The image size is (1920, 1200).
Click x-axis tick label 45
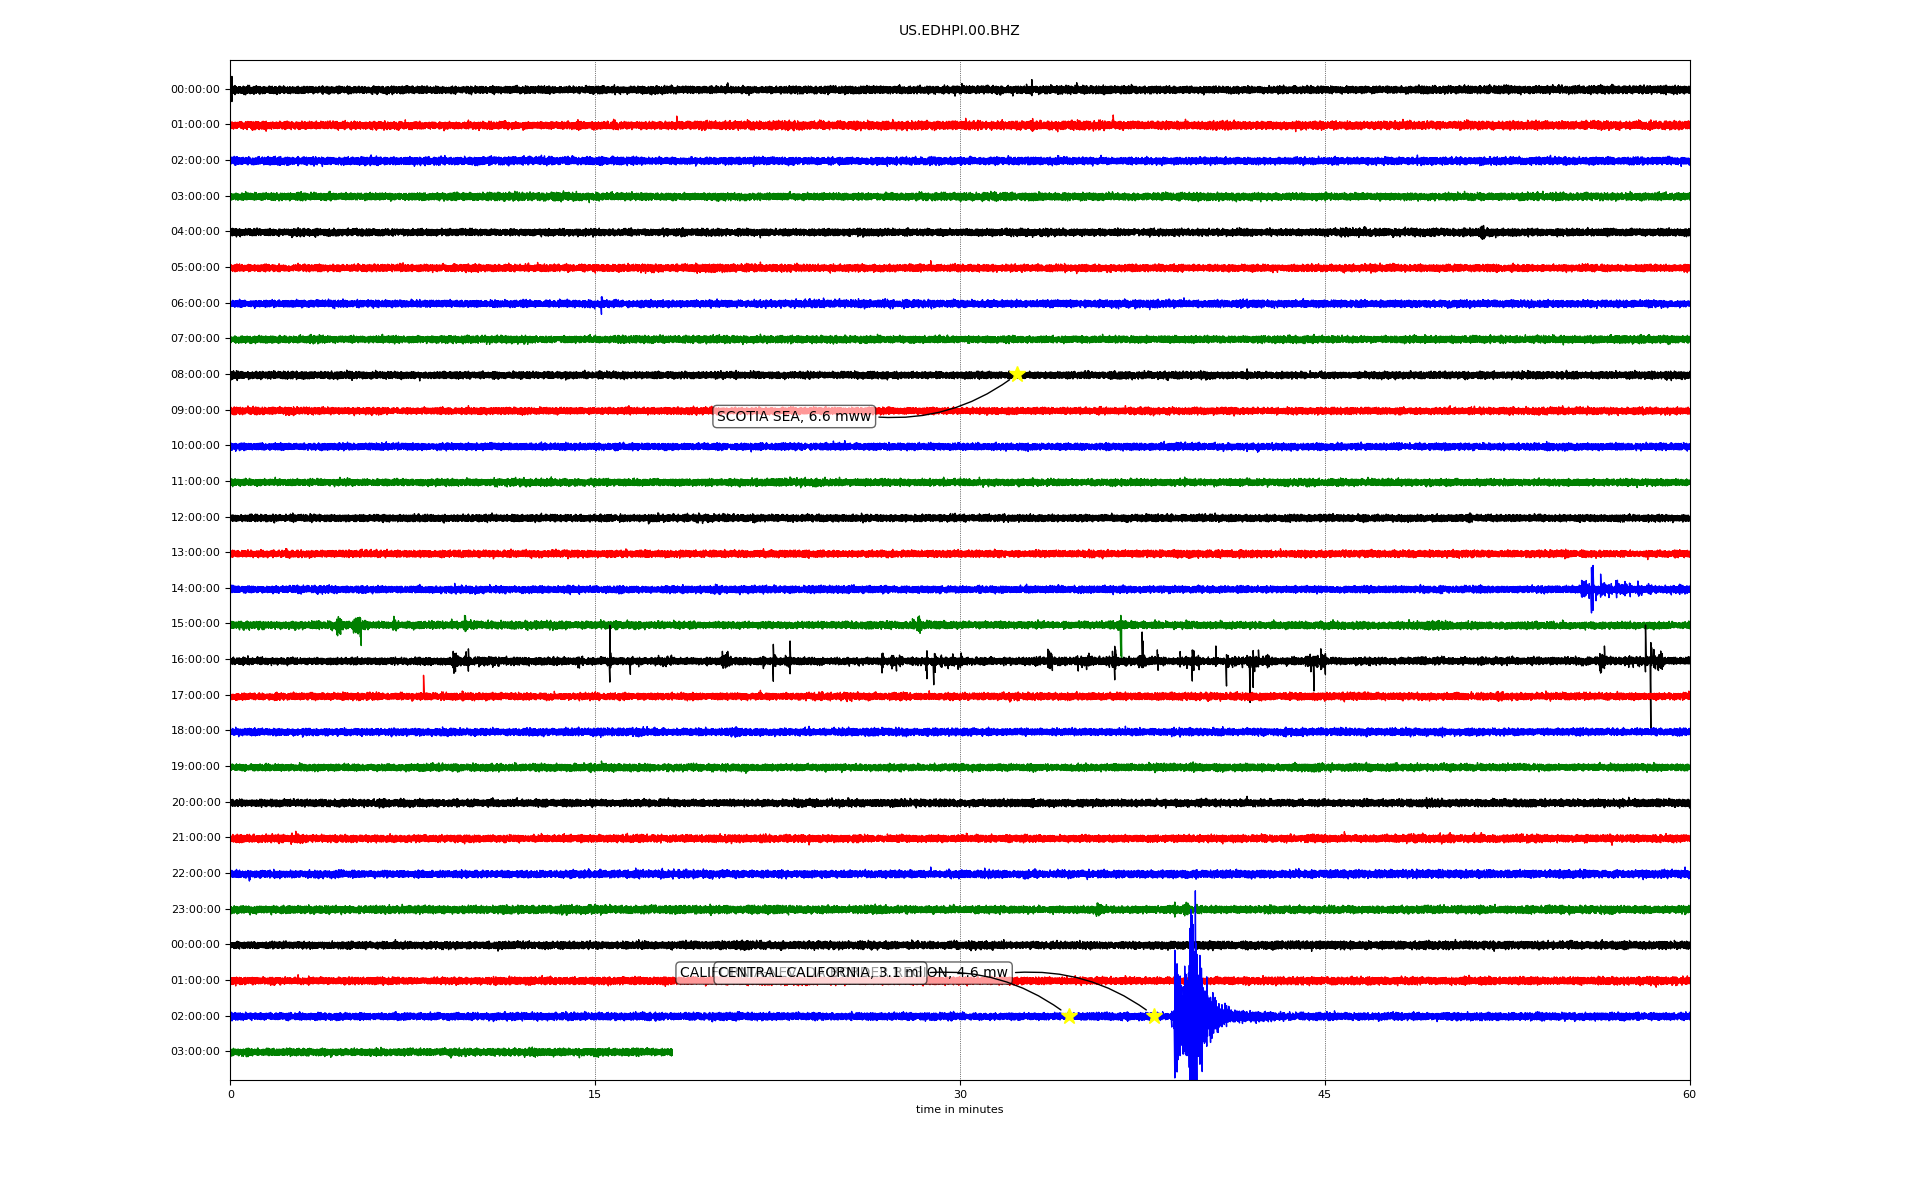[1325, 1094]
